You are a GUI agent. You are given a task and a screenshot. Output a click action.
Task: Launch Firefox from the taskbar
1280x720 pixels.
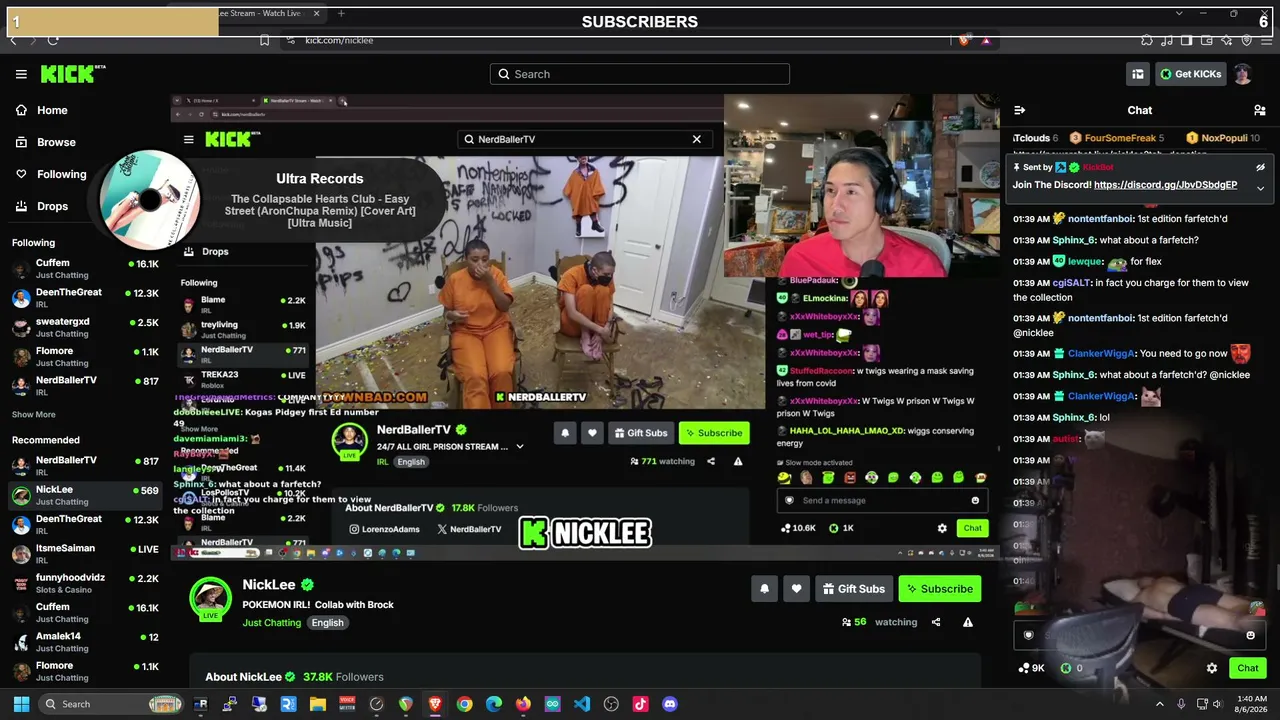(523, 704)
